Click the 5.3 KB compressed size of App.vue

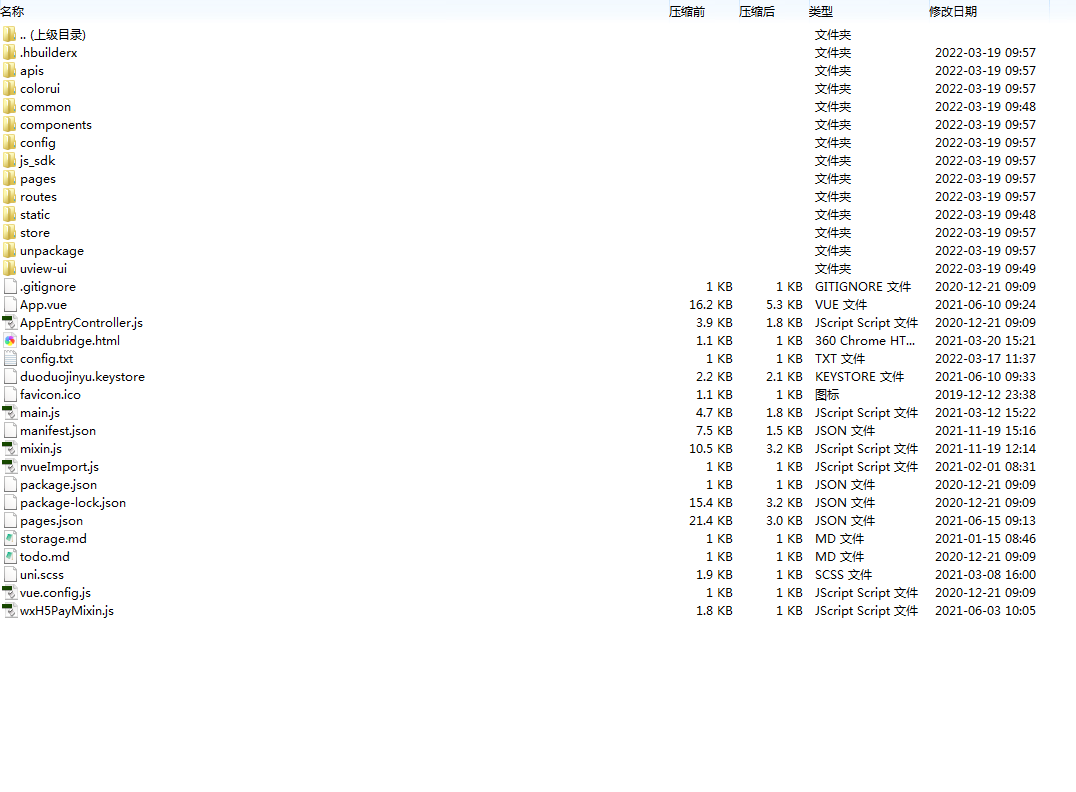click(x=784, y=305)
